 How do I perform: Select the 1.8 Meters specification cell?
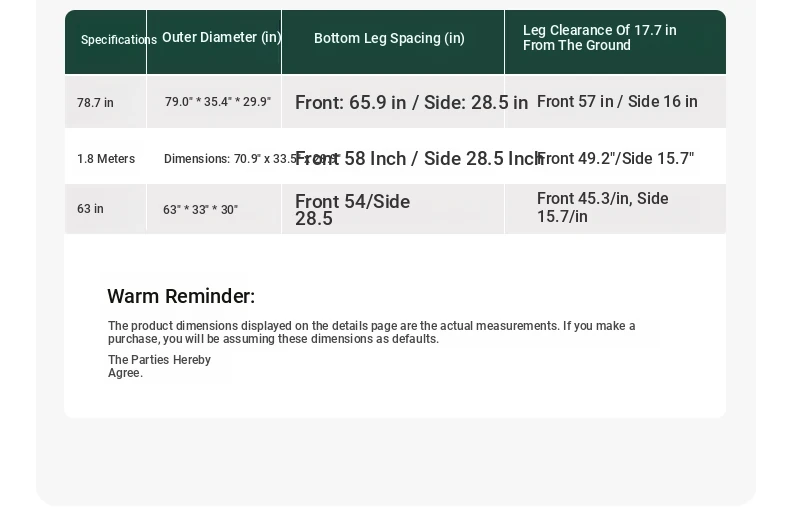[106, 159]
